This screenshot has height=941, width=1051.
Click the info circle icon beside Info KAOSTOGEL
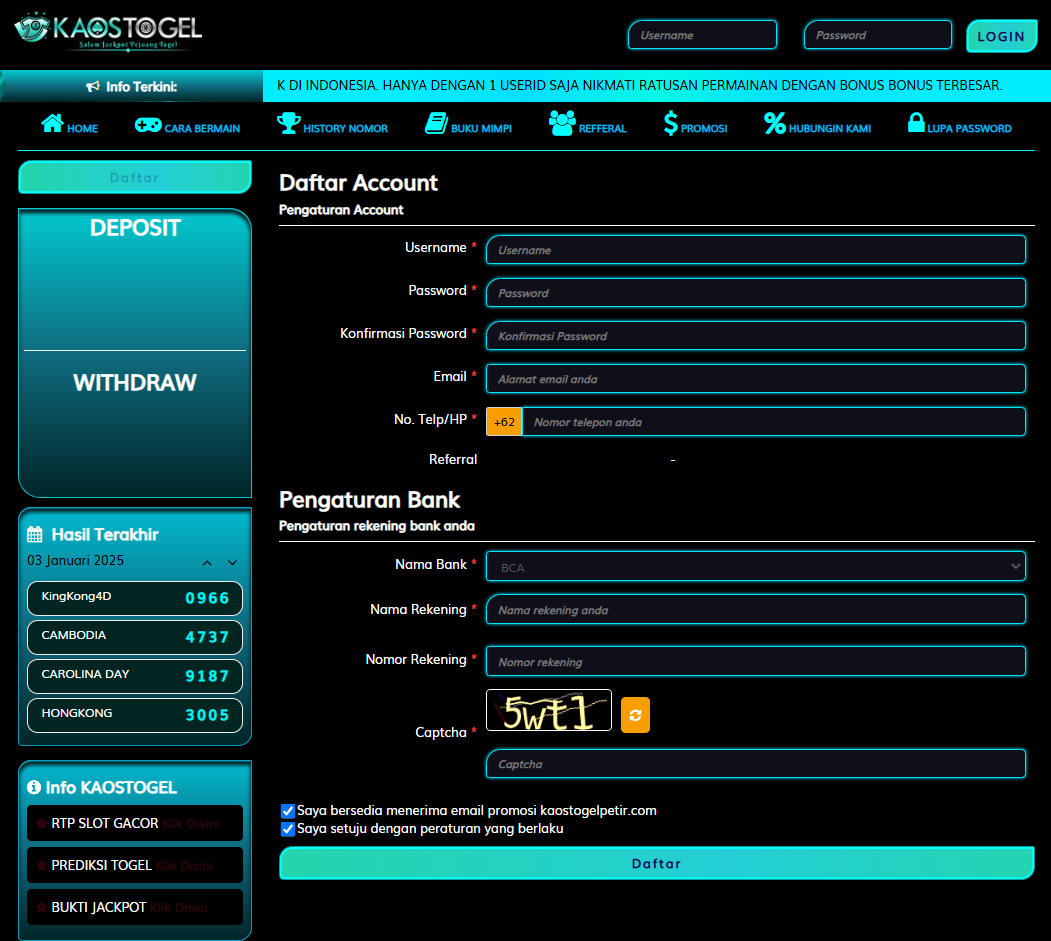34,788
